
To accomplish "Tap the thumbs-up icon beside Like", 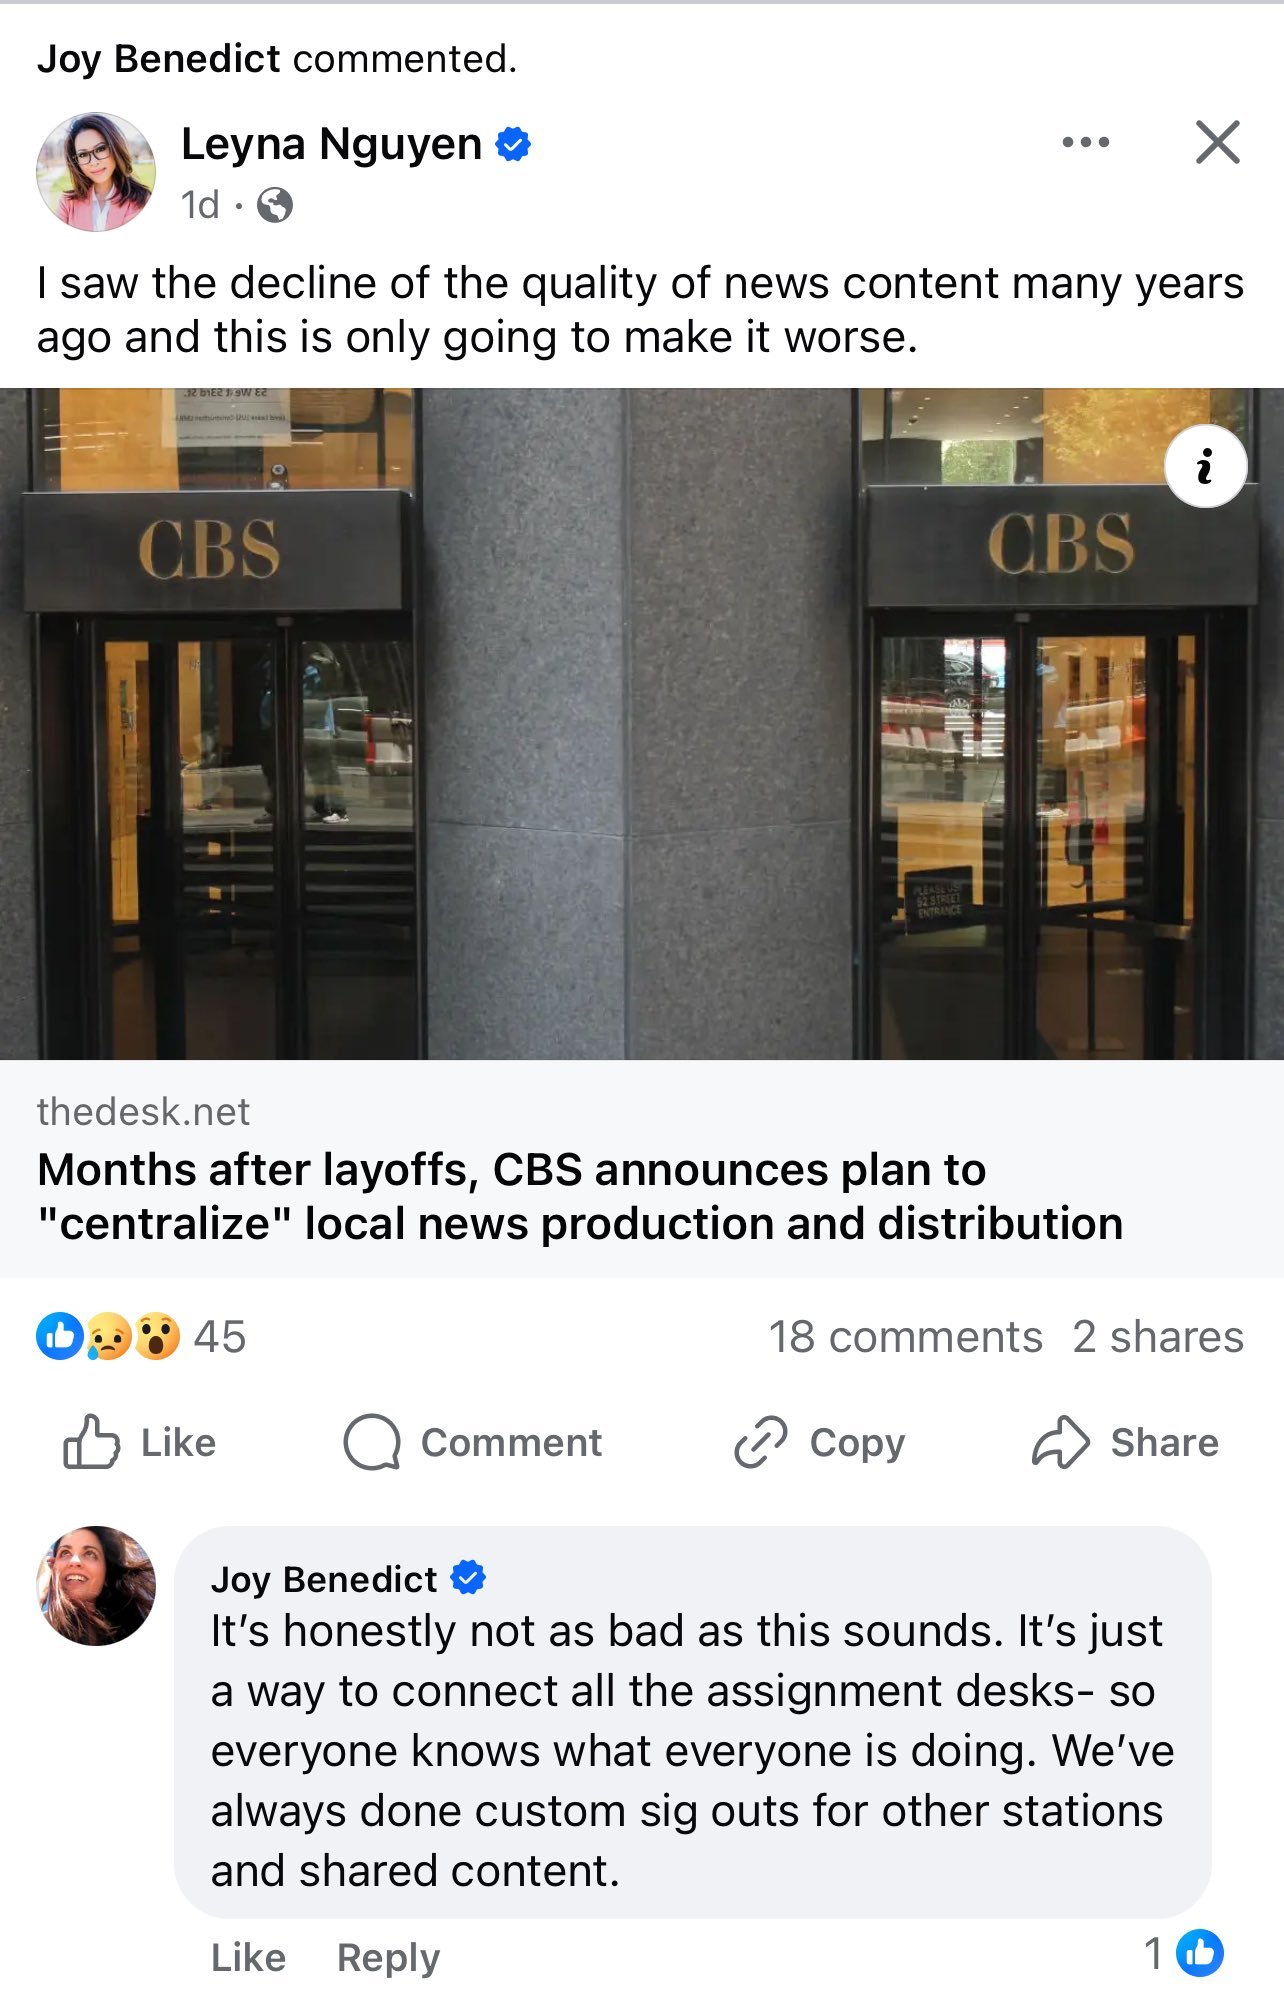I will (x=91, y=1442).
